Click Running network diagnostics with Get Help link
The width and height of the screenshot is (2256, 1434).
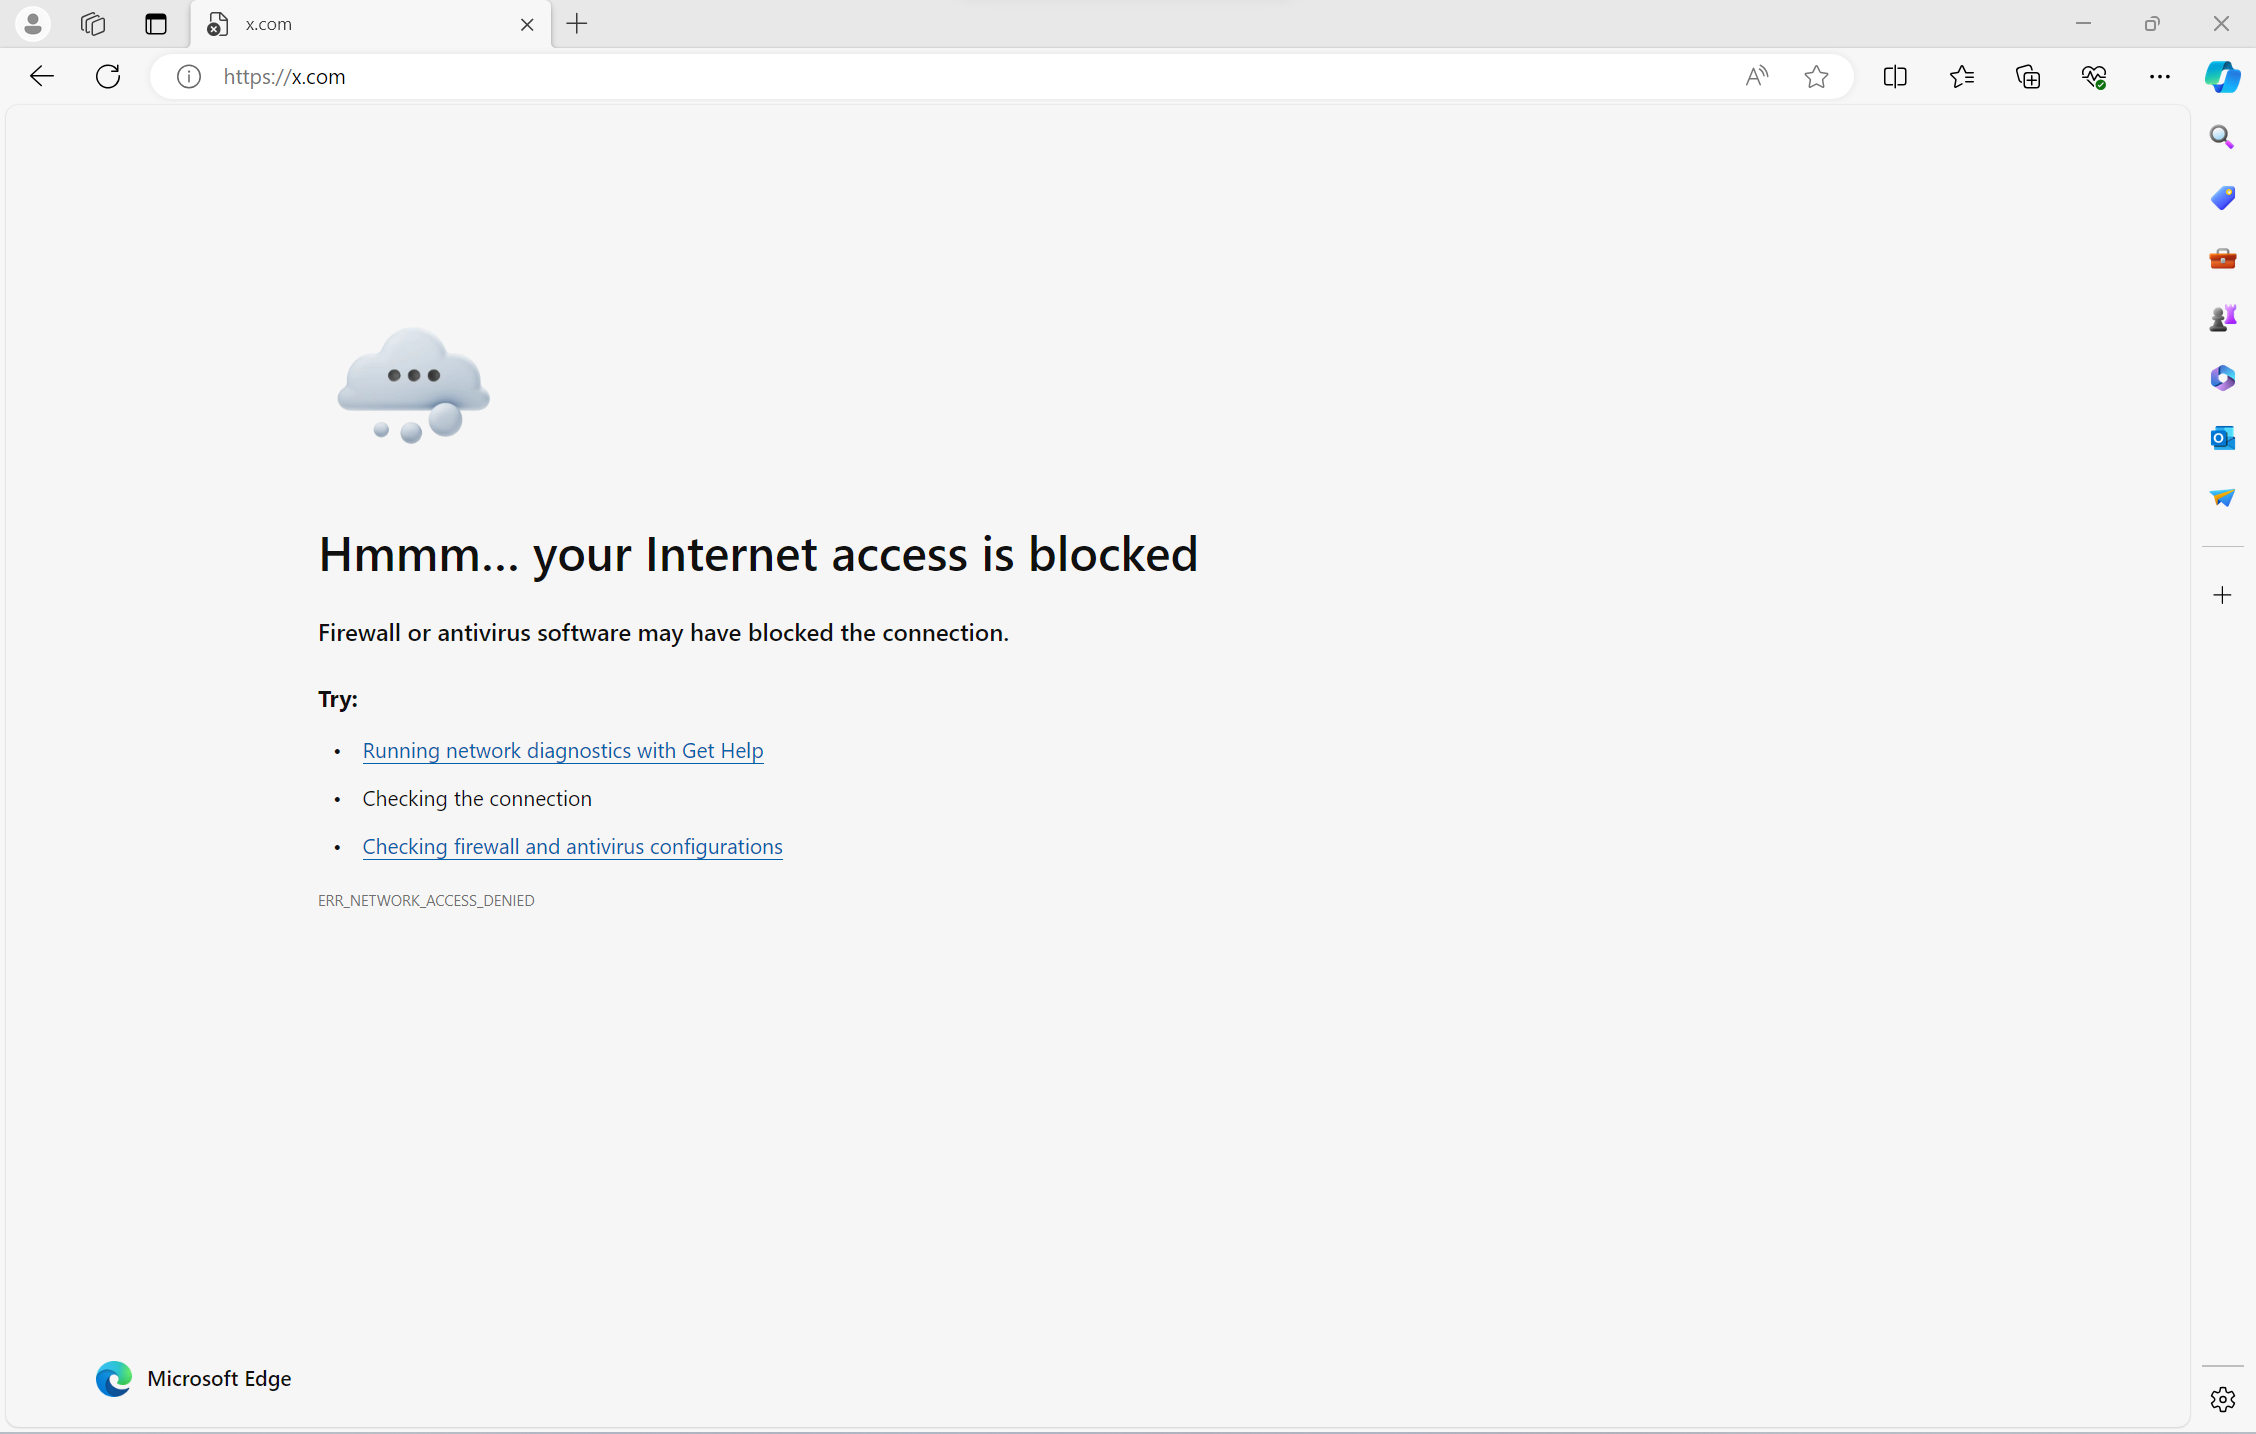pos(563,750)
